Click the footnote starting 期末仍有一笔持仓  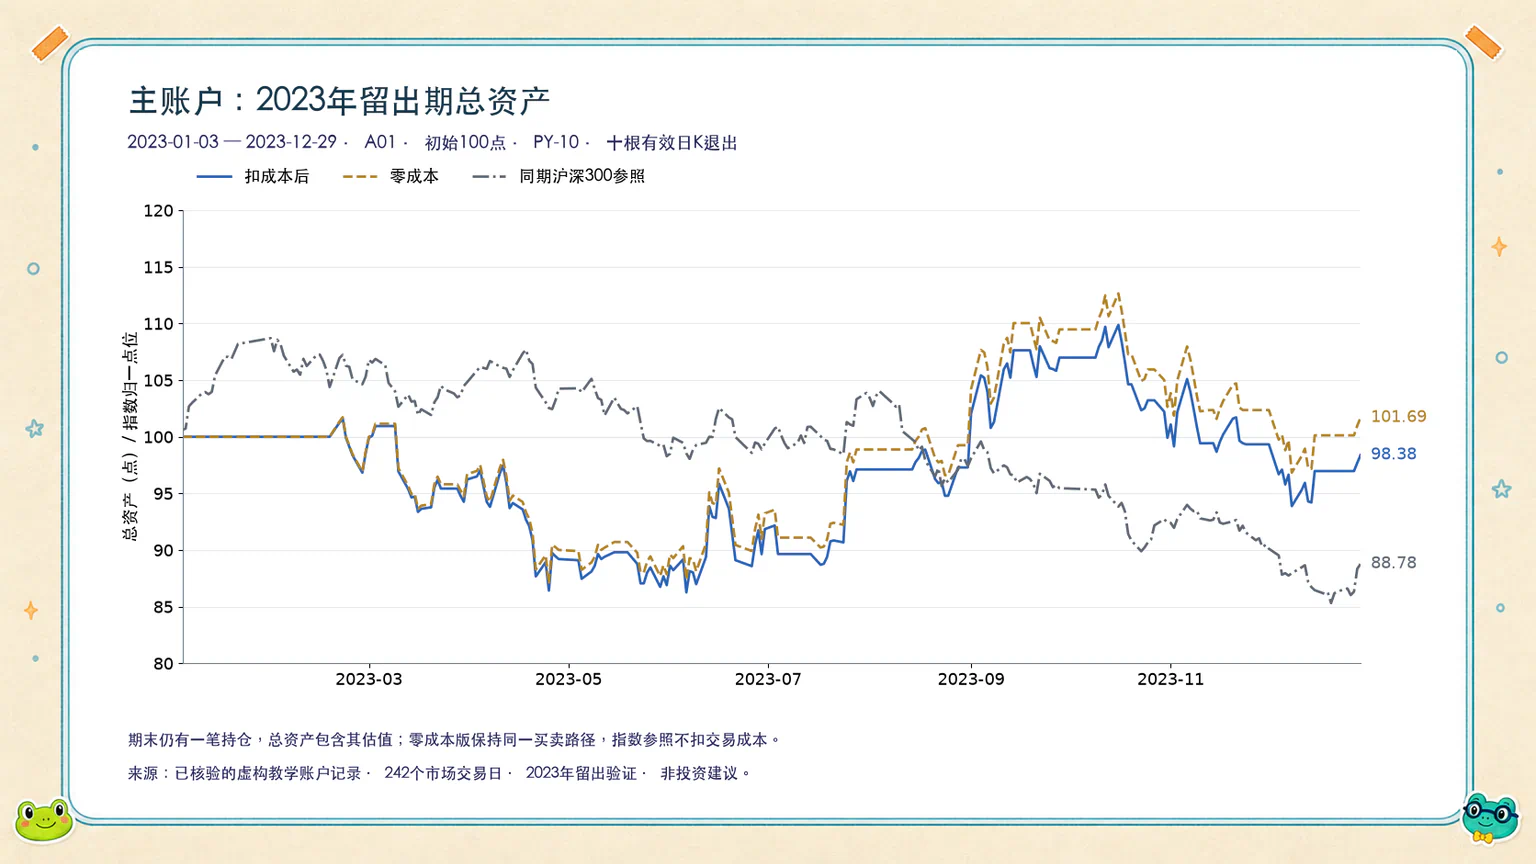455,740
